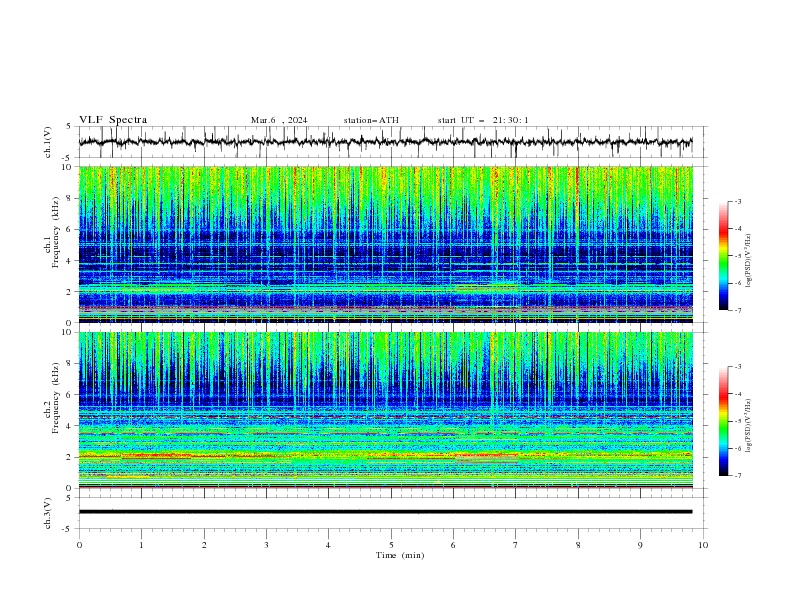The height and width of the screenshot is (612, 792).
Task: Click the flat ch.3 voltage trace
Action: pyautogui.click(x=385, y=512)
